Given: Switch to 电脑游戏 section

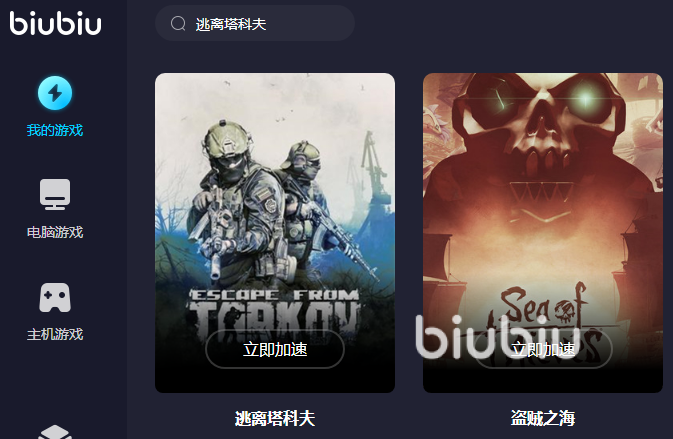Looking at the screenshot, I should tap(55, 232).
